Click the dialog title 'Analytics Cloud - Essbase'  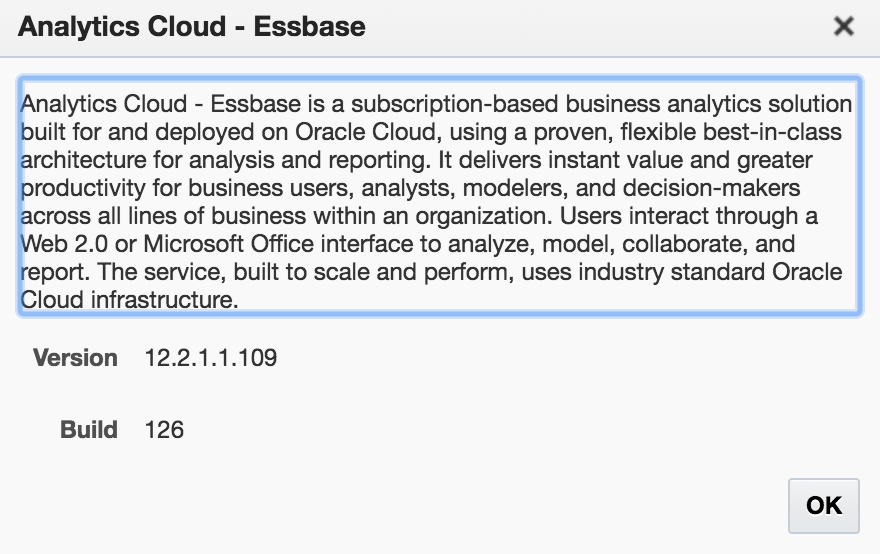pyautogui.click(x=192, y=27)
